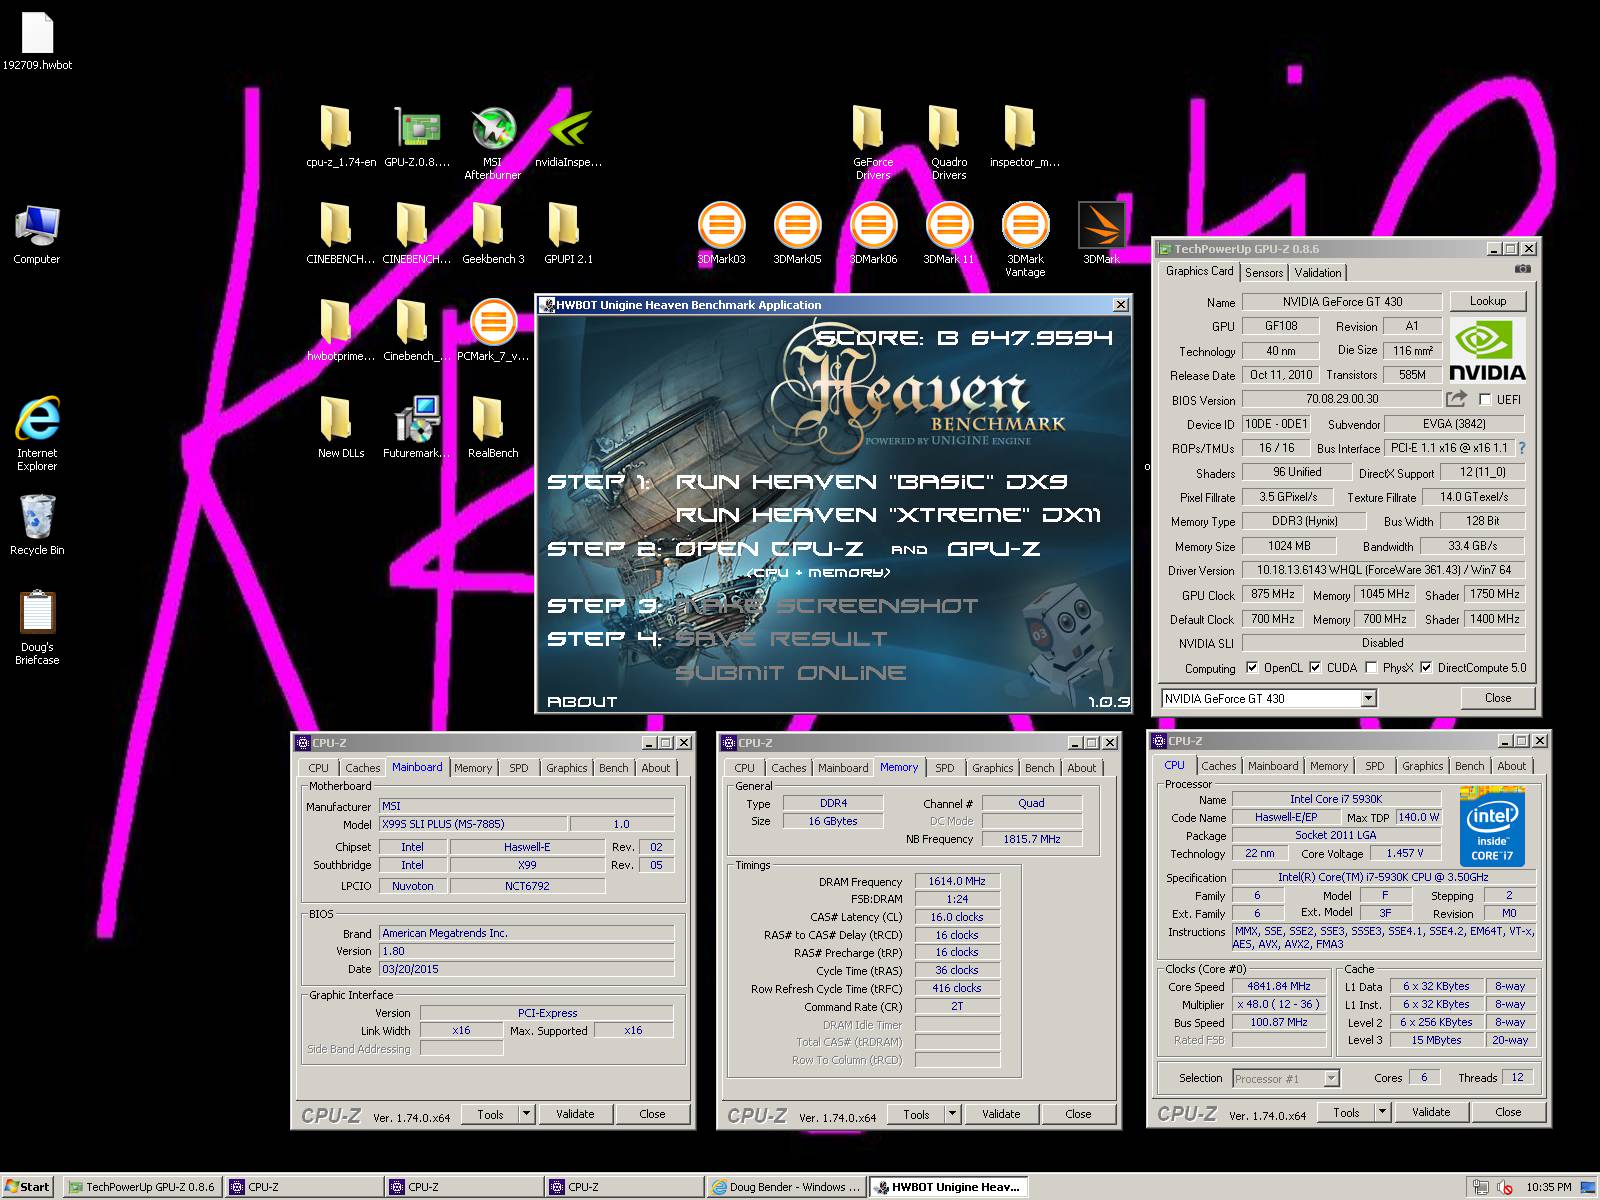The height and width of the screenshot is (1200, 1600).
Task: Expand Tools dropdown arrow in Mainboard CPU-Z window
Action: click(526, 1113)
